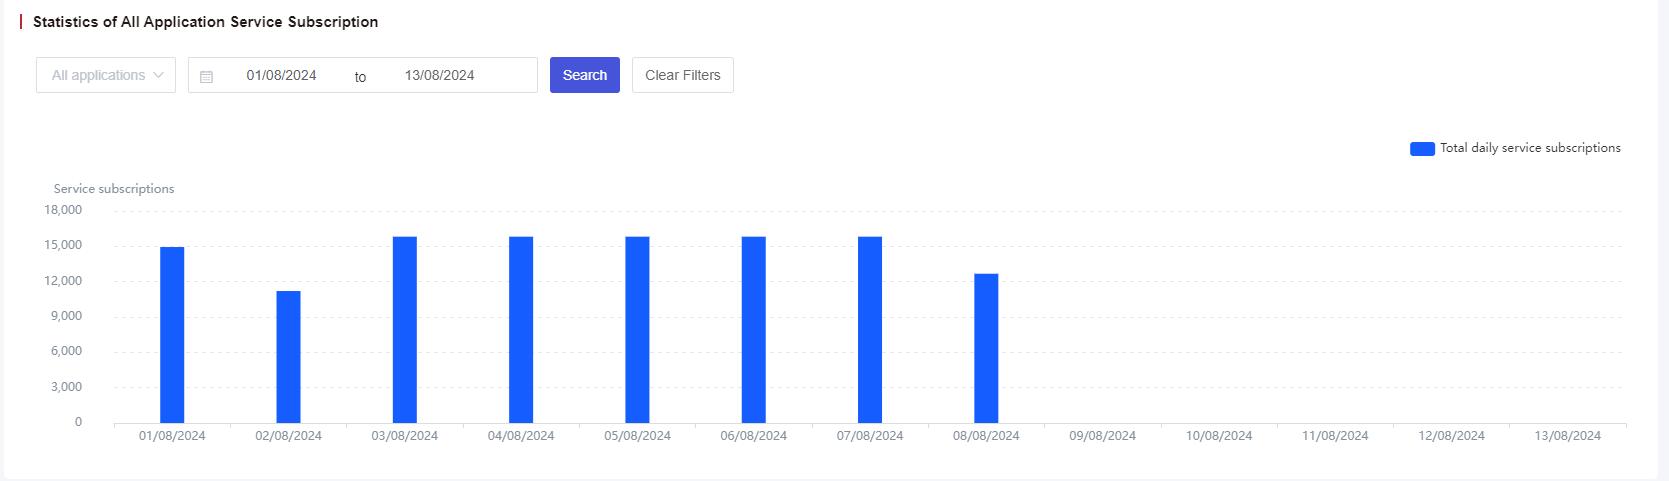
Task: Click the calendar icon in date range
Action: pyautogui.click(x=206, y=76)
